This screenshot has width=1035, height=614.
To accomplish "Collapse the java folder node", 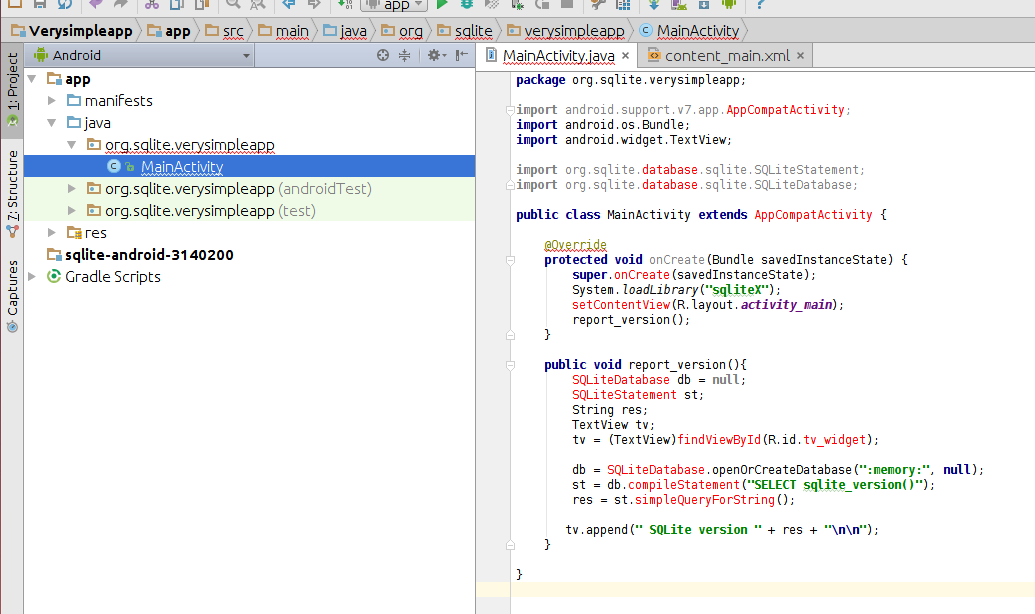I will pyautogui.click(x=53, y=123).
